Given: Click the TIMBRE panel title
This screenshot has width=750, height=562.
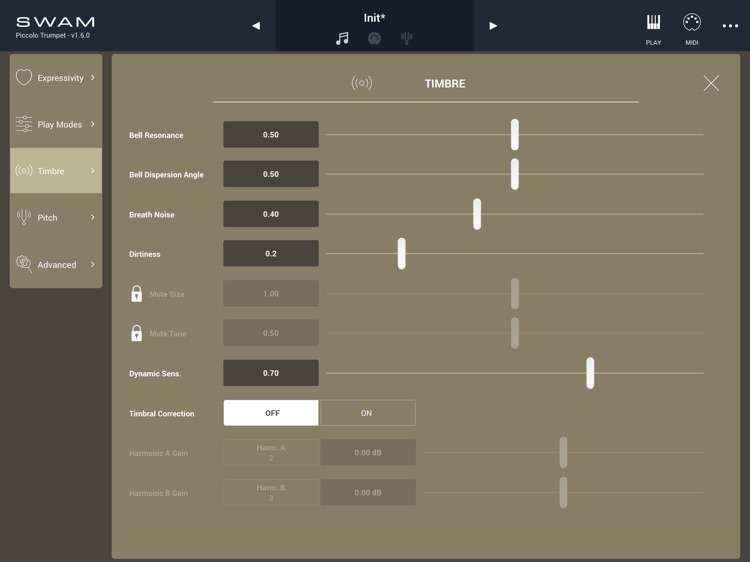Looking at the screenshot, I should [445, 84].
